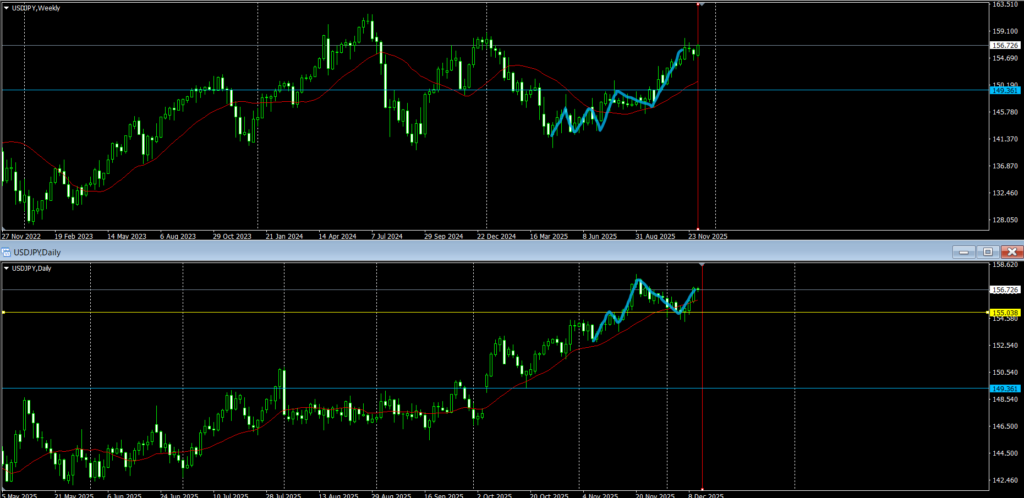
Task: Click the 156.726 current price label on Weekly chart
Action: pyautogui.click(x=1004, y=45)
